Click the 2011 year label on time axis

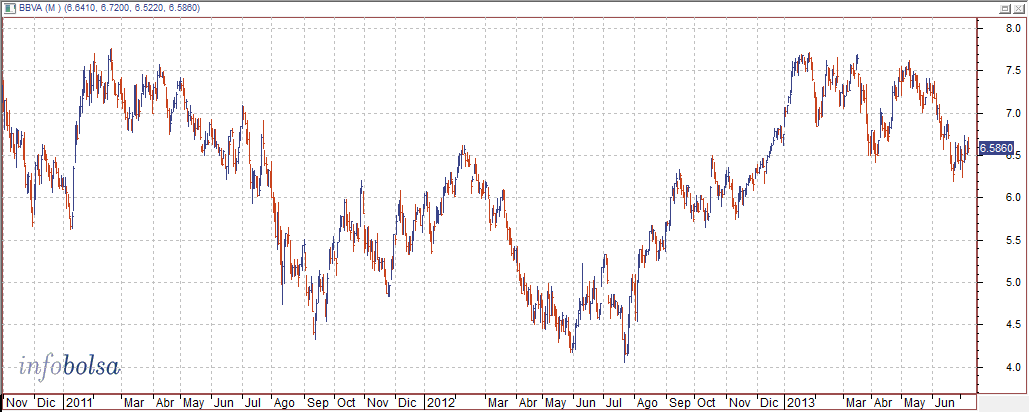tap(78, 402)
